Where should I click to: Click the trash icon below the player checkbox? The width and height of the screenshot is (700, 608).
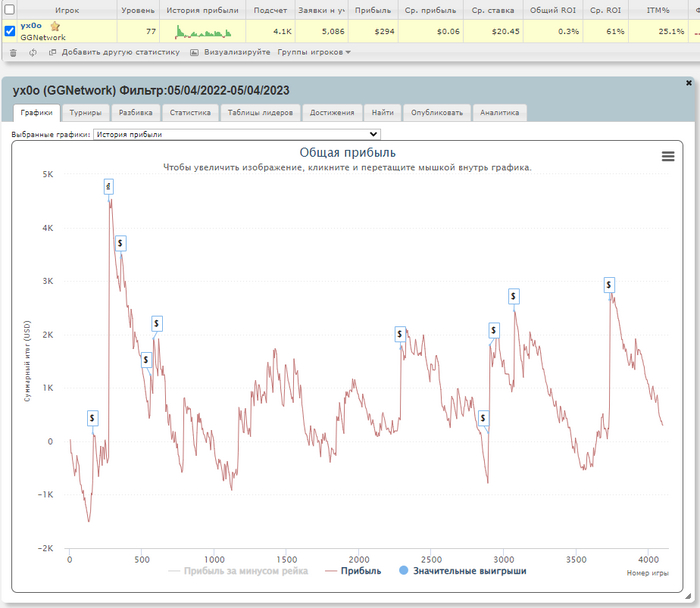pos(11,52)
